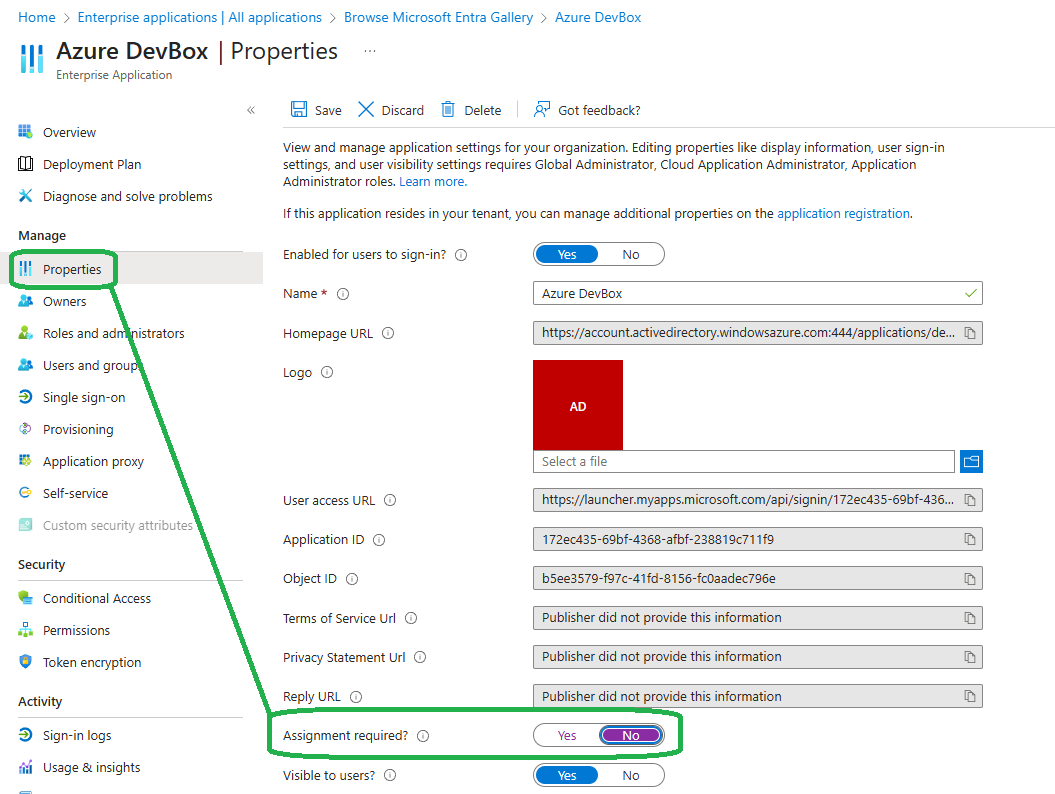The height and width of the screenshot is (794, 1055).
Task: Set Enabled for users to sign-in to Yes
Action: (x=567, y=254)
